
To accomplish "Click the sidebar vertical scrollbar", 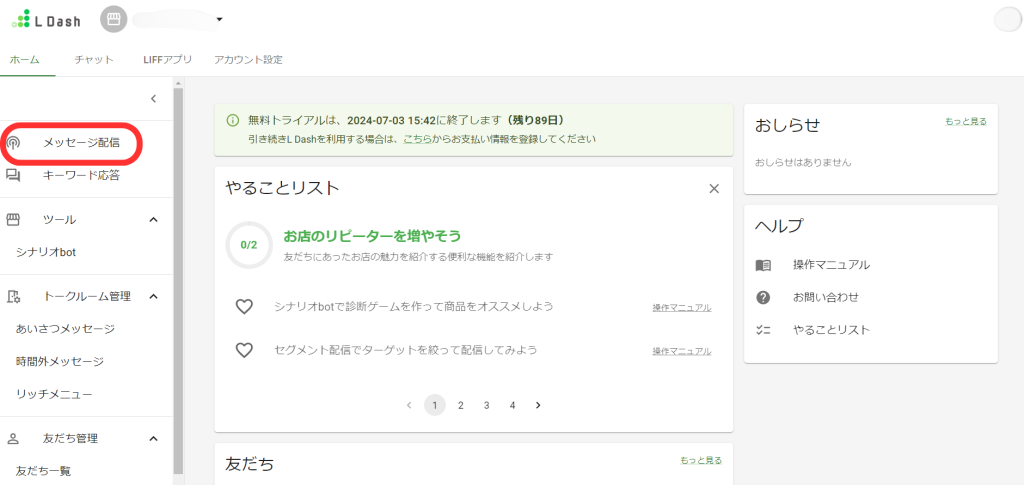I will (x=179, y=280).
